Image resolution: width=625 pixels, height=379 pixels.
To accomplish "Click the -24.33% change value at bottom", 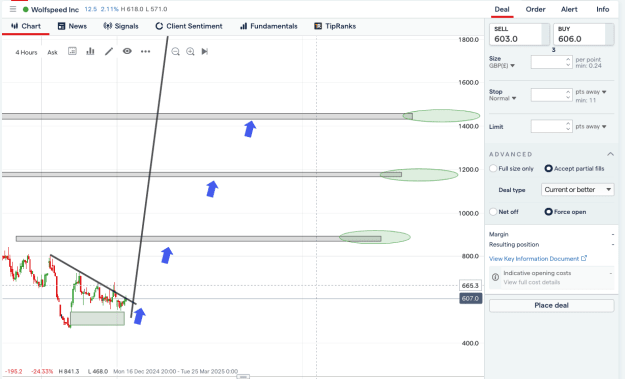I will (42, 371).
